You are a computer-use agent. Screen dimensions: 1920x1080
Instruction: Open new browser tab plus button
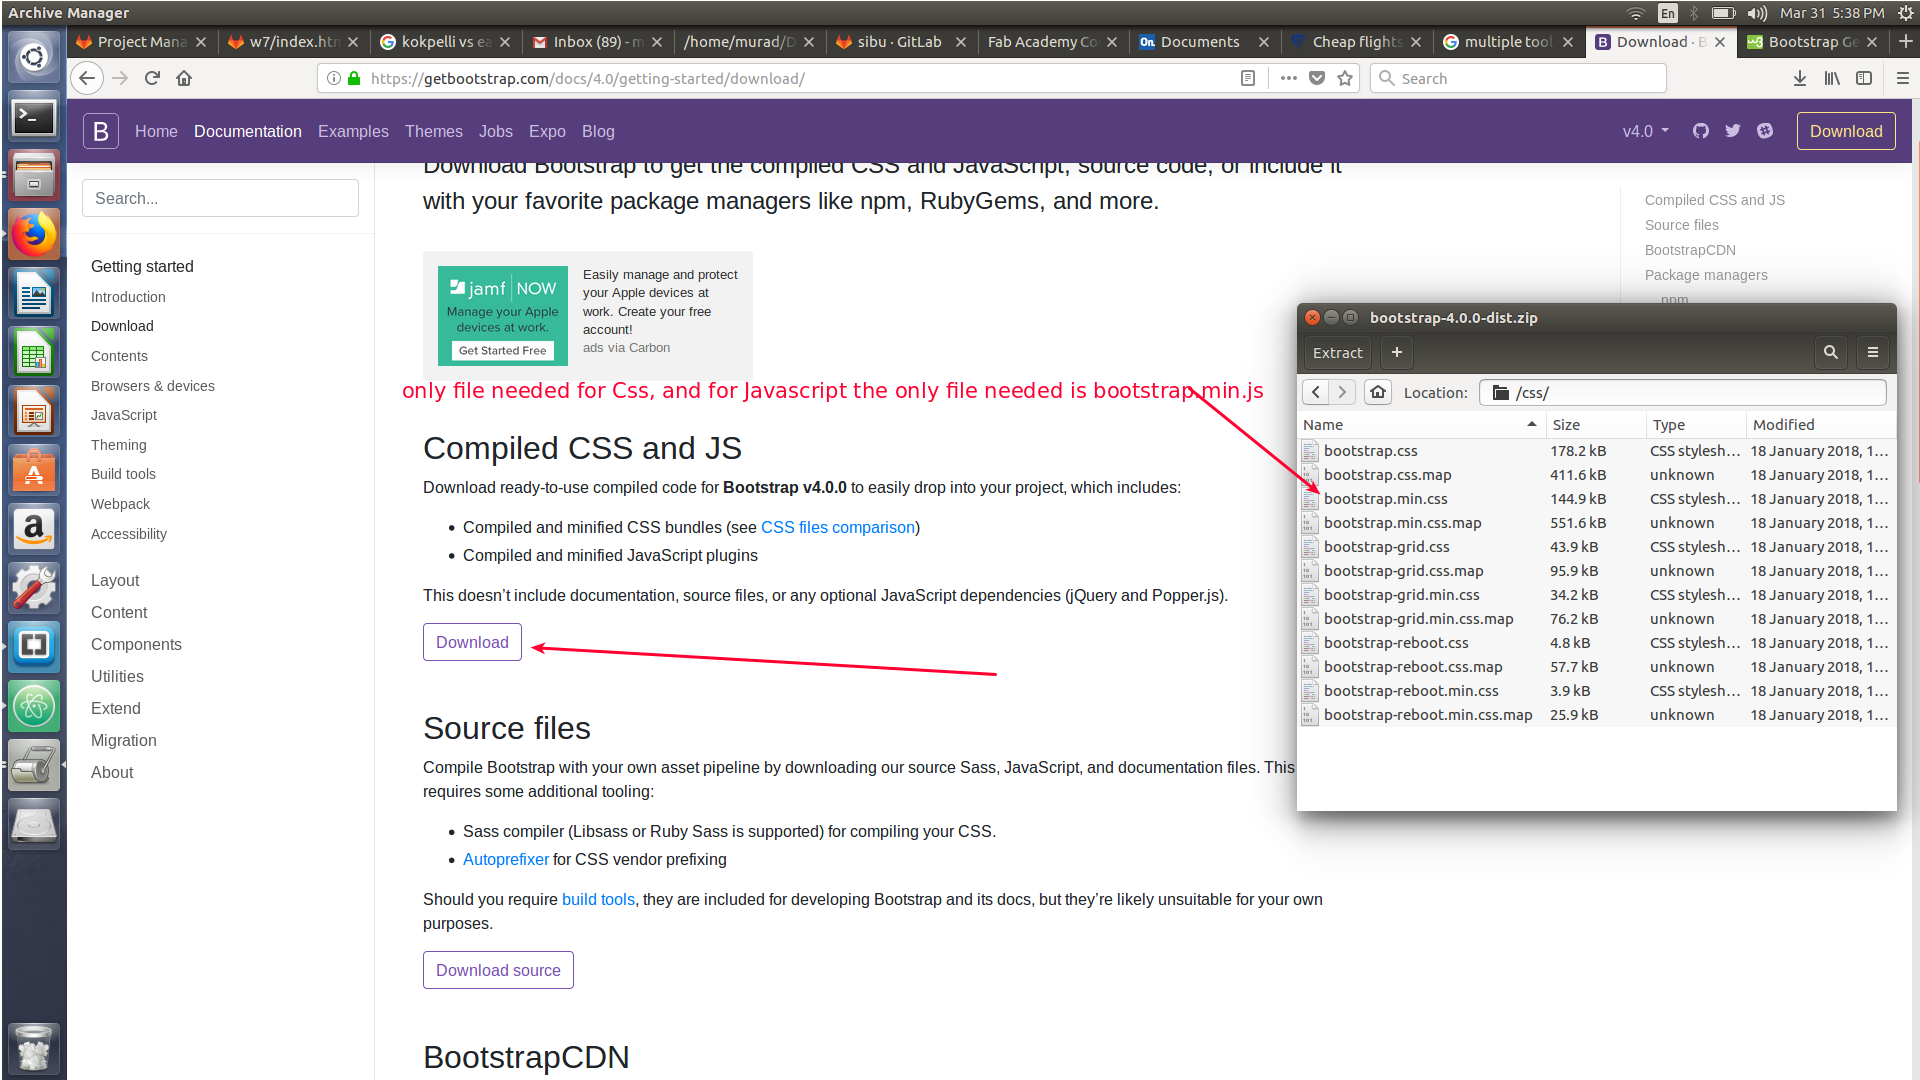tap(1905, 41)
